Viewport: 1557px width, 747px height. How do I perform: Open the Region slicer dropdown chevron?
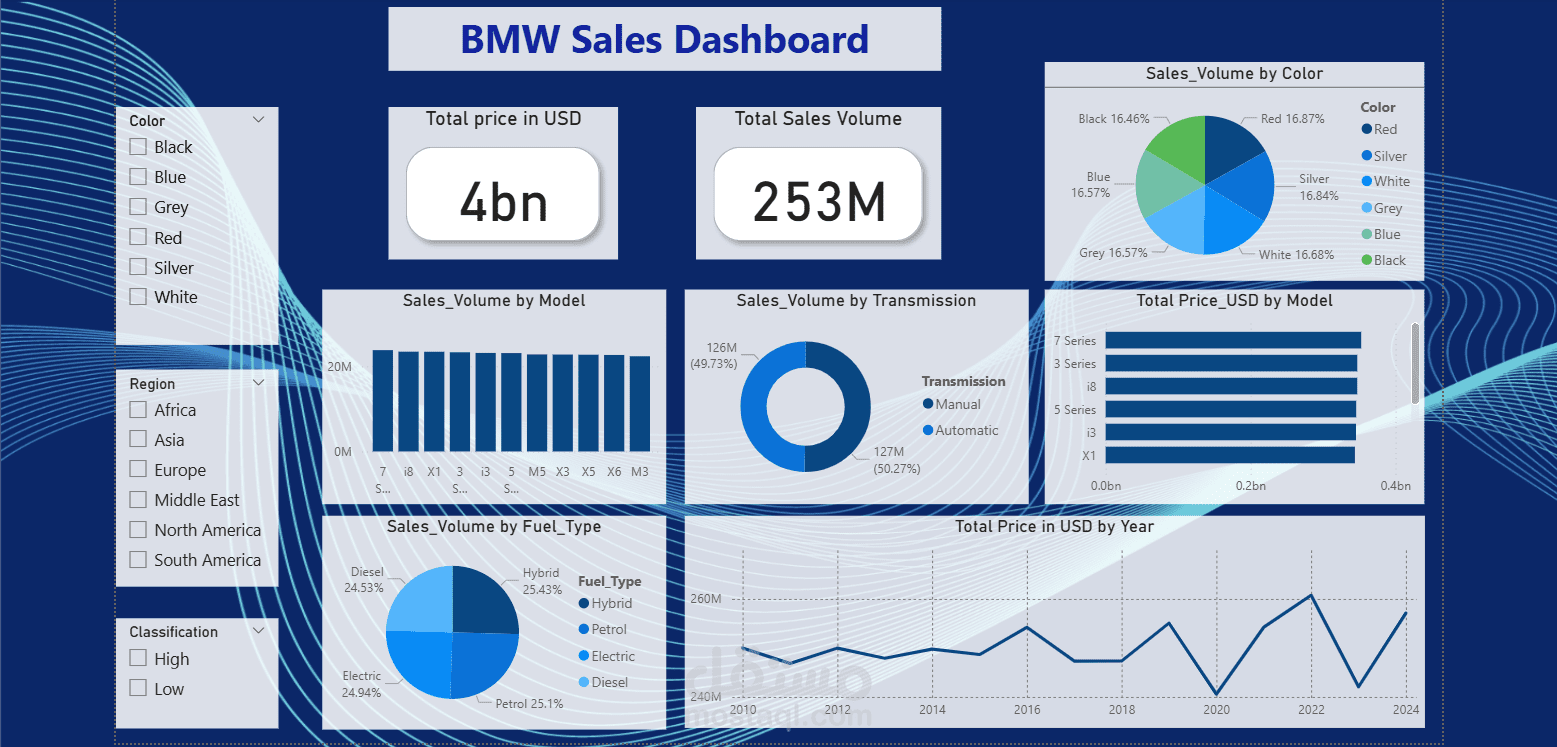tap(259, 383)
